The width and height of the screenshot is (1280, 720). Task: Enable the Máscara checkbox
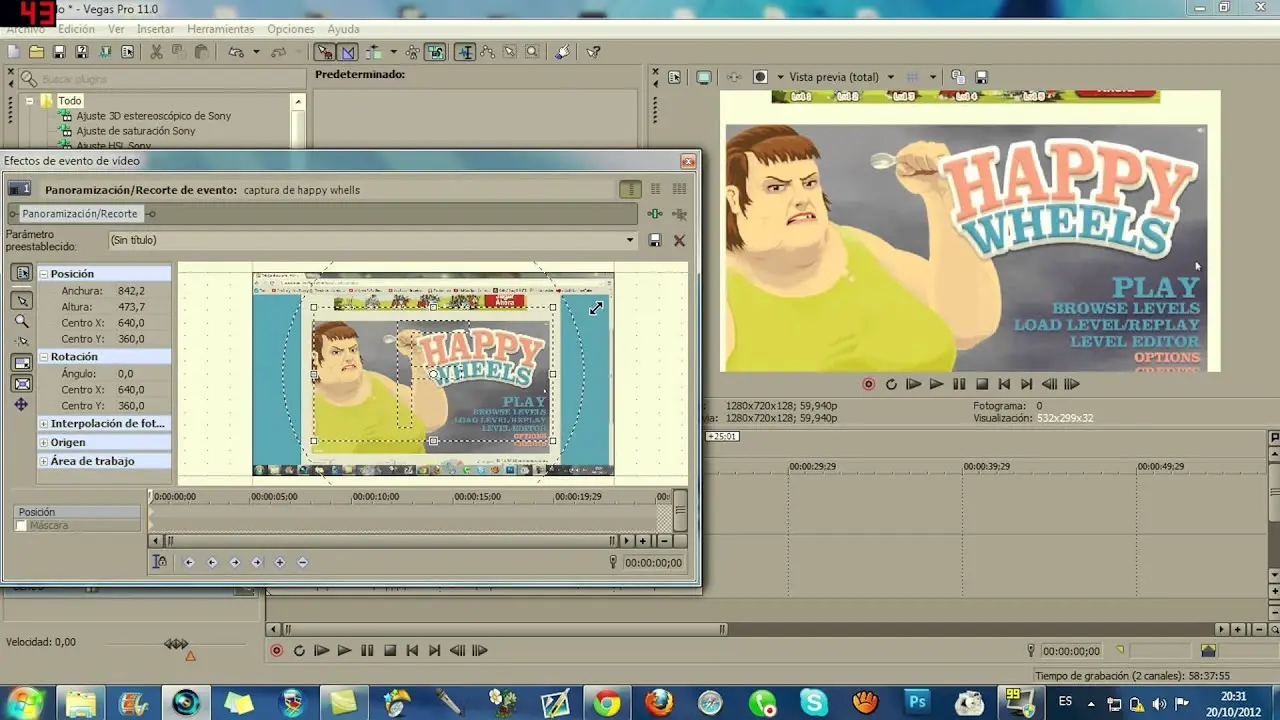21,526
